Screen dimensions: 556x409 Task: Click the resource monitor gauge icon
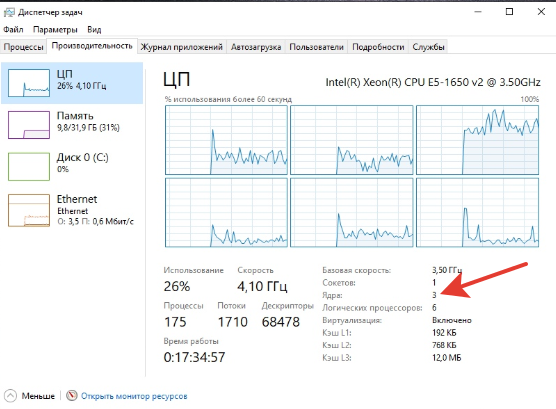[x=72, y=396]
